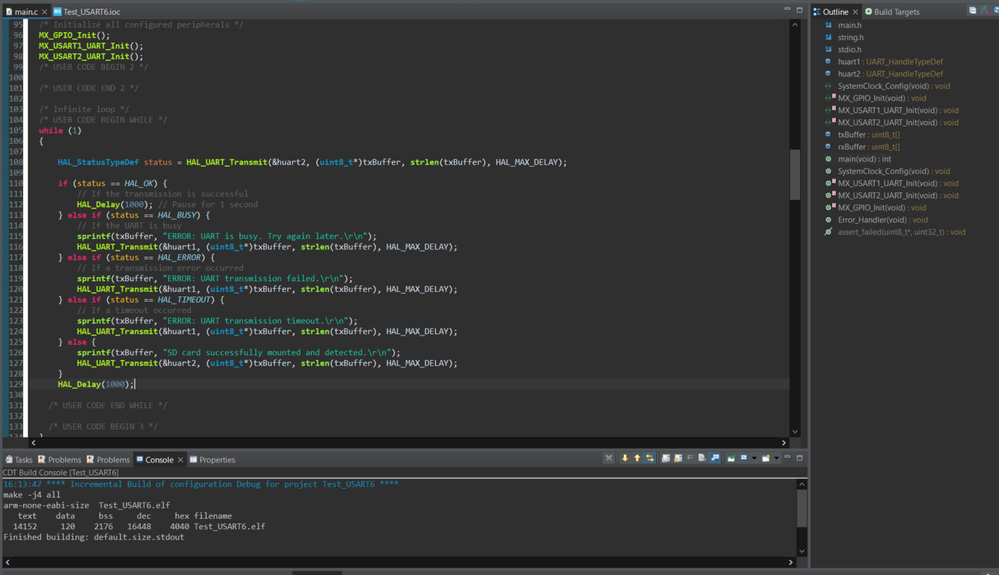
Task: Click the console icon with green checkmark
Action: (731, 458)
